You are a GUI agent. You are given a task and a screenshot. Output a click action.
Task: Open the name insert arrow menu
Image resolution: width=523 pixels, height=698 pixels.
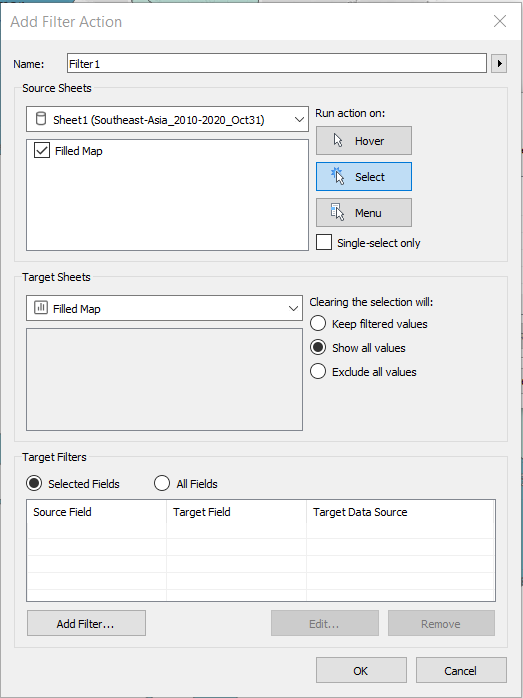pyautogui.click(x=499, y=64)
